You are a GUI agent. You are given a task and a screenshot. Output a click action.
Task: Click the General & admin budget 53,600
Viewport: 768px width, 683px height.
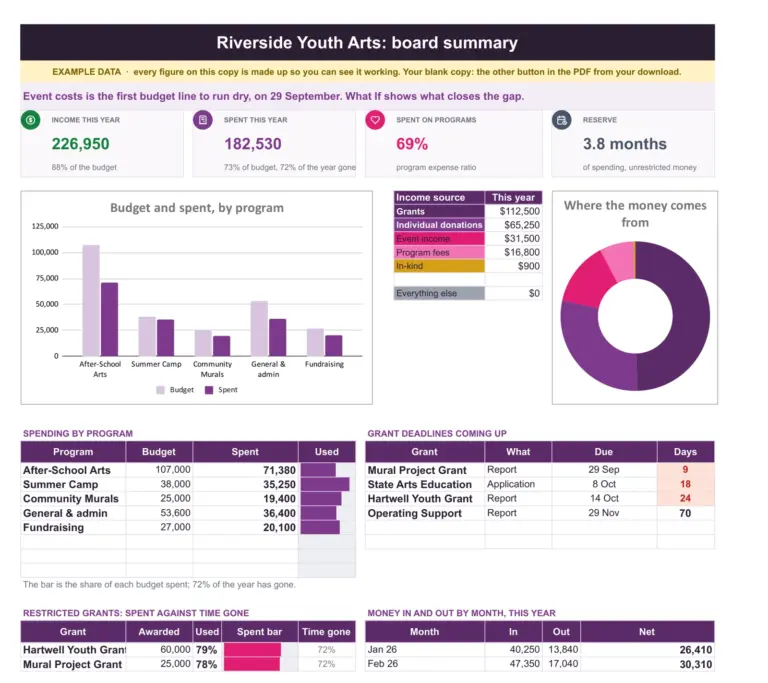[x=175, y=513]
